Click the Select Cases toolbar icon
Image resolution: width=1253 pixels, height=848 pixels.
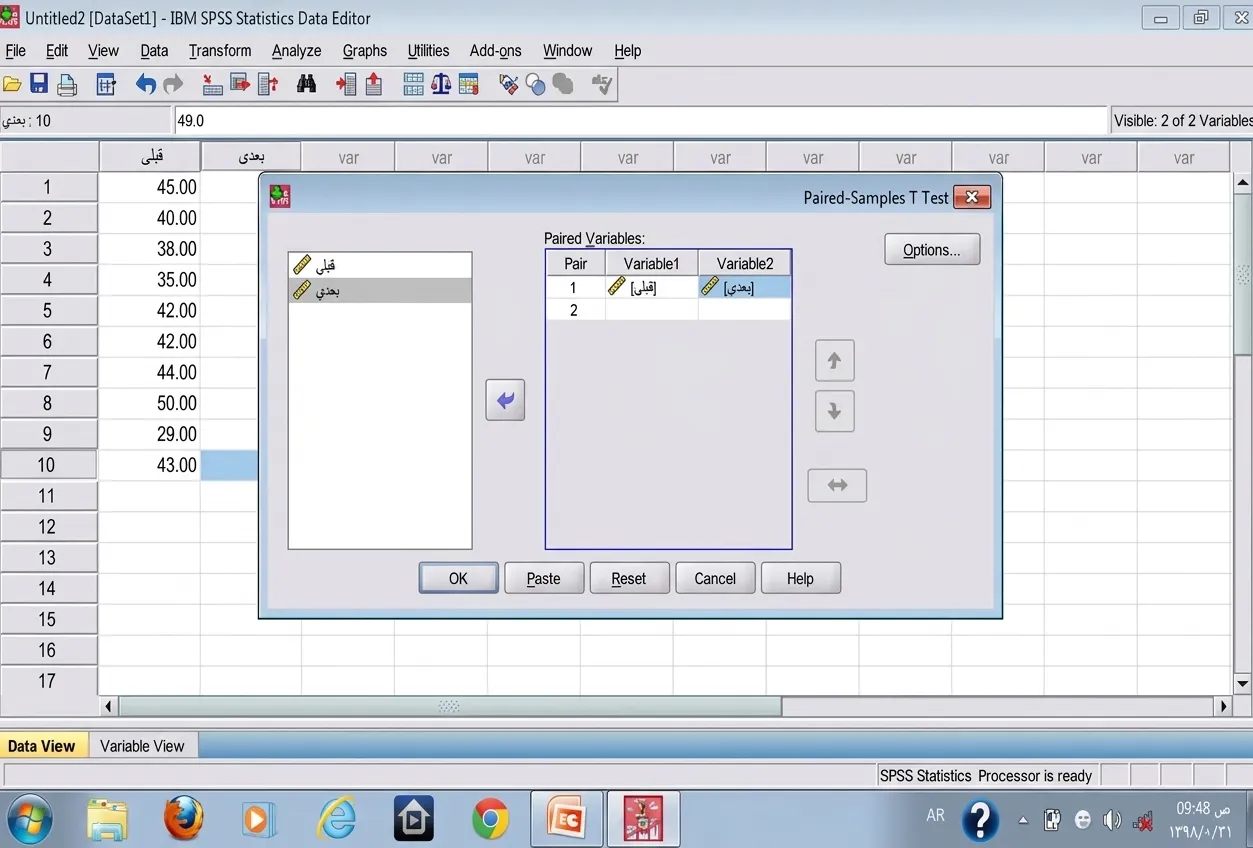[x=469, y=85]
